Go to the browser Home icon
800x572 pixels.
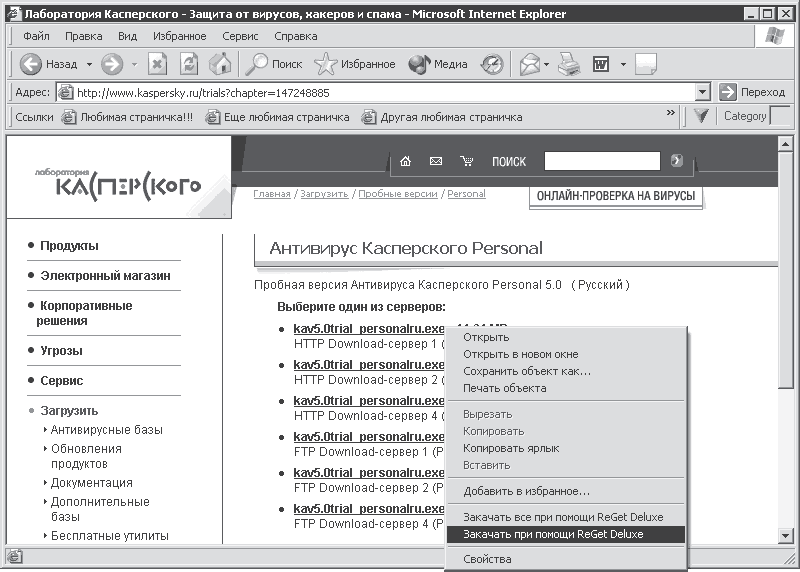pos(220,64)
